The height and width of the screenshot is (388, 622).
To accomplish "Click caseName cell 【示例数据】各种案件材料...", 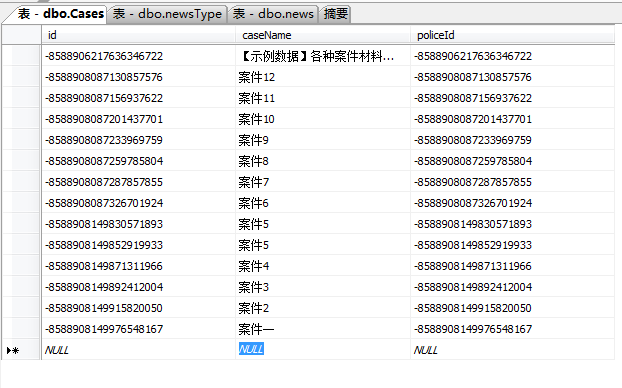I will pos(323,56).
